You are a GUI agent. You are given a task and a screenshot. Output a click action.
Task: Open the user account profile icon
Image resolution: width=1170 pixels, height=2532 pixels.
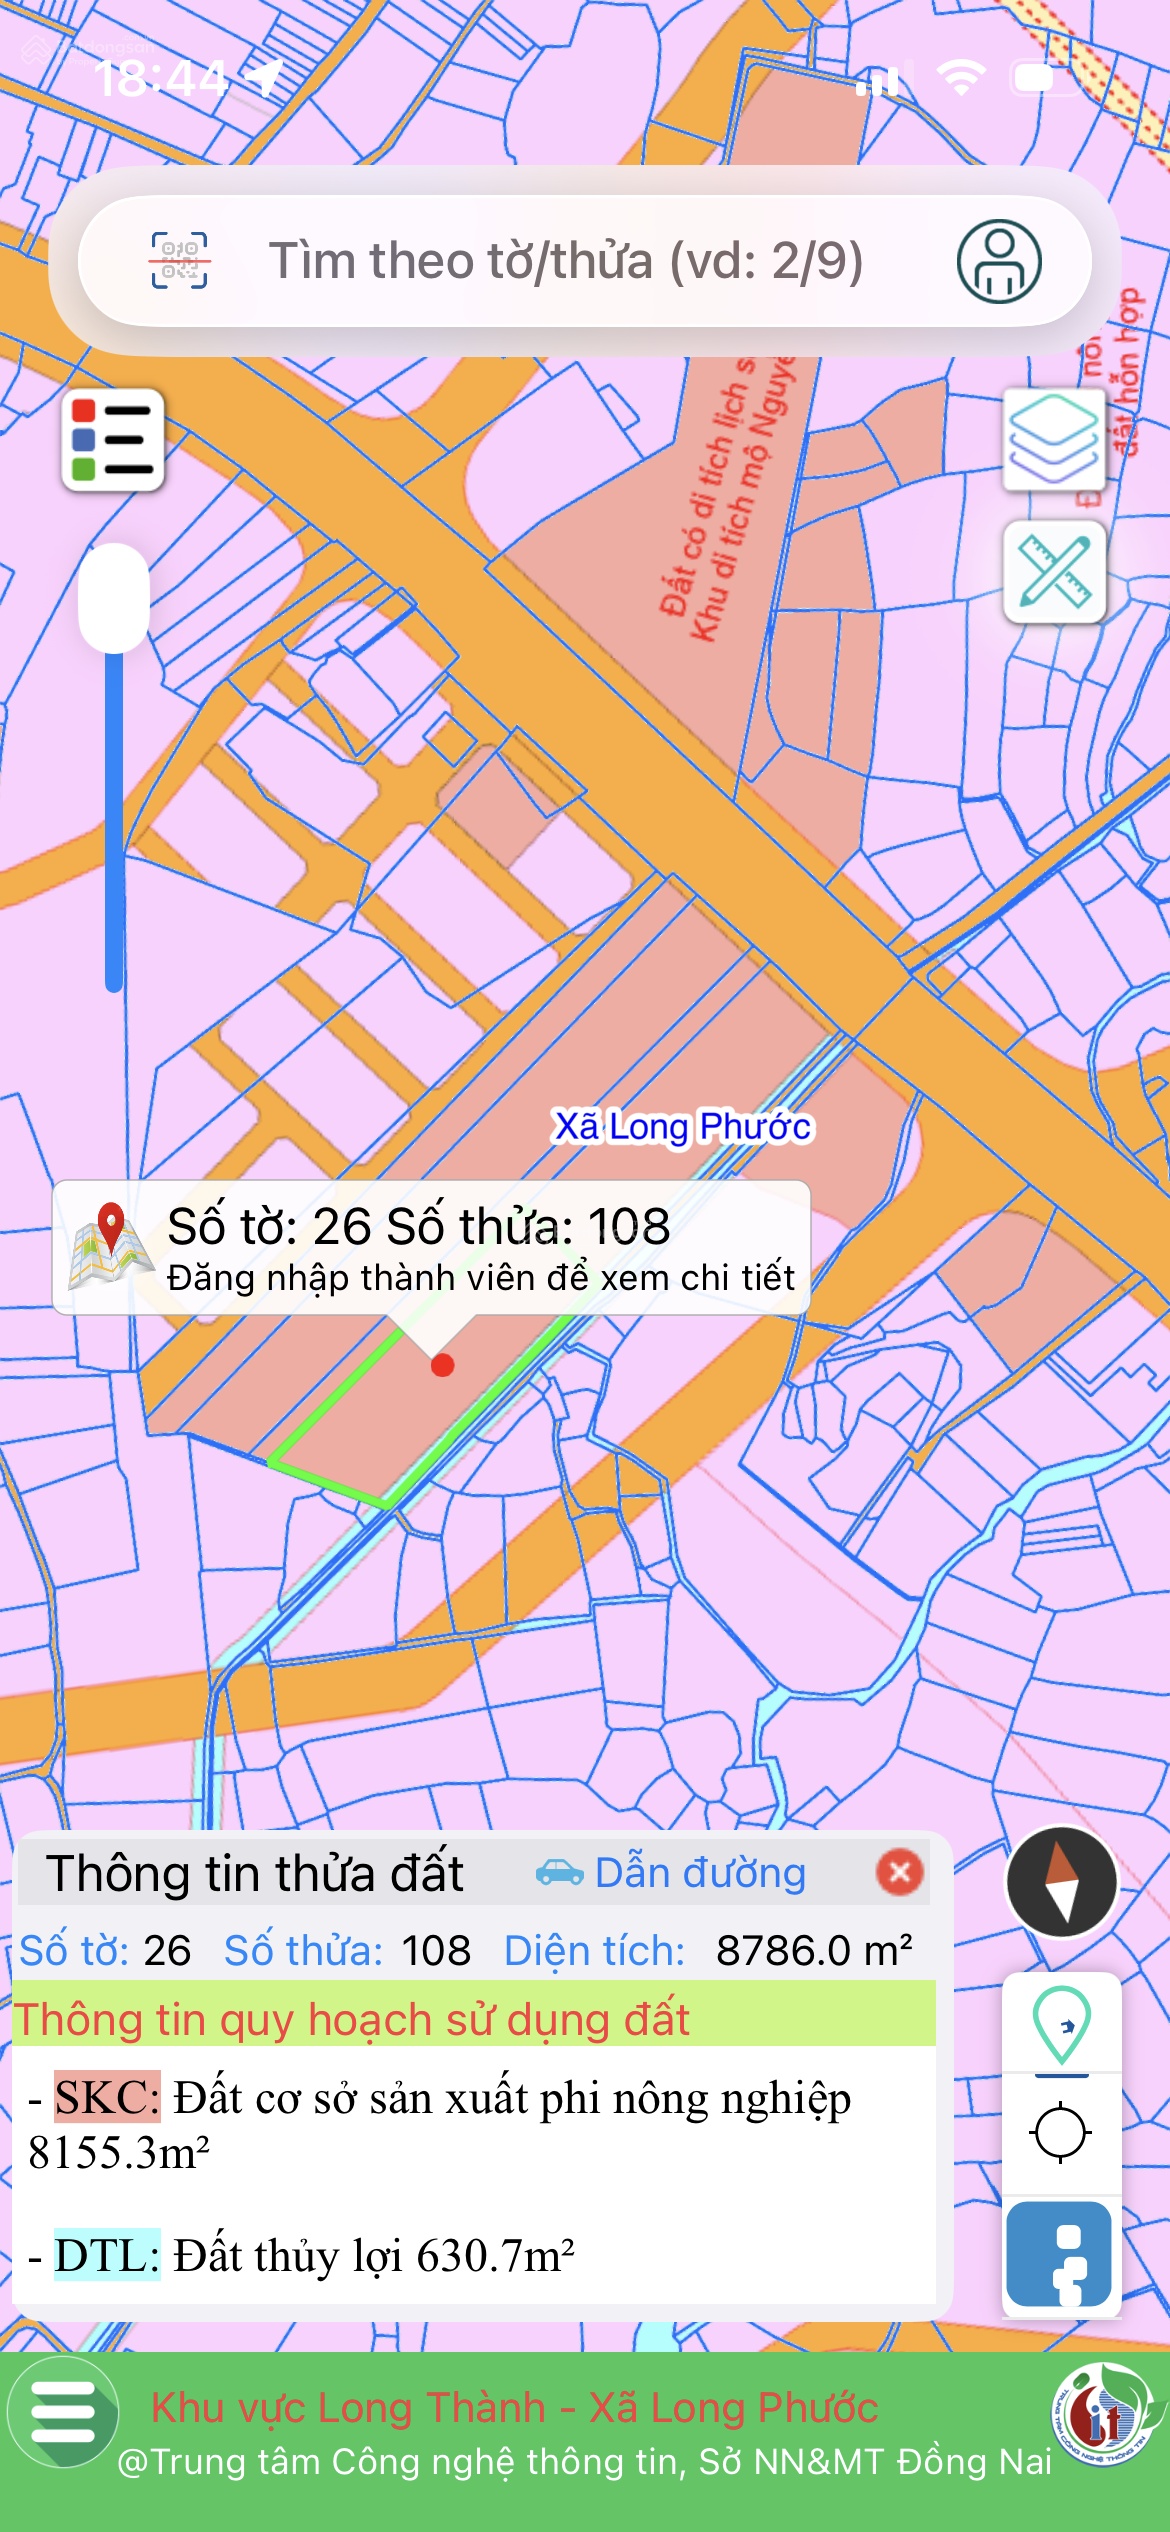[x=998, y=261]
